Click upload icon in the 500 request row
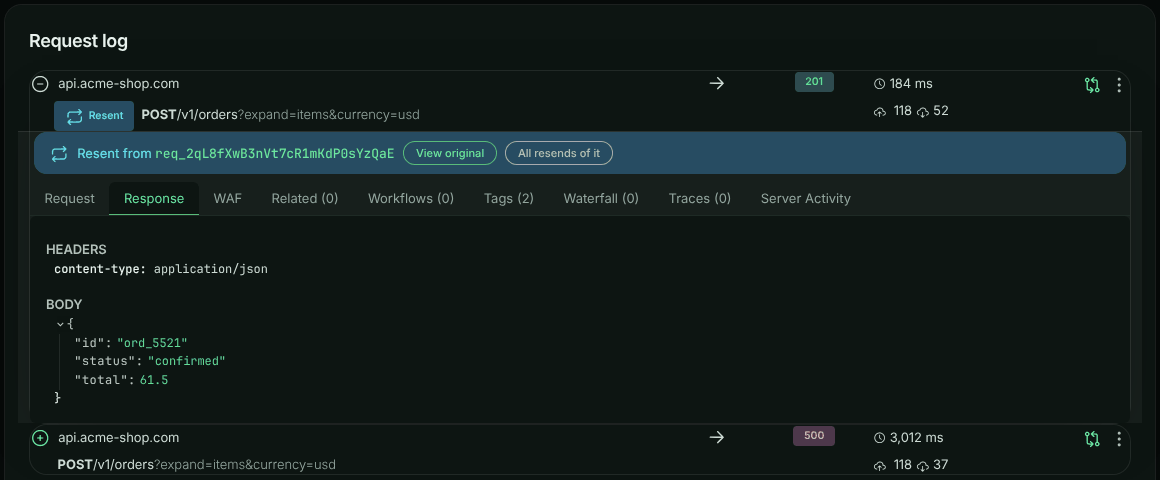Viewport: 1160px width, 480px height. (x=880, y=466)
